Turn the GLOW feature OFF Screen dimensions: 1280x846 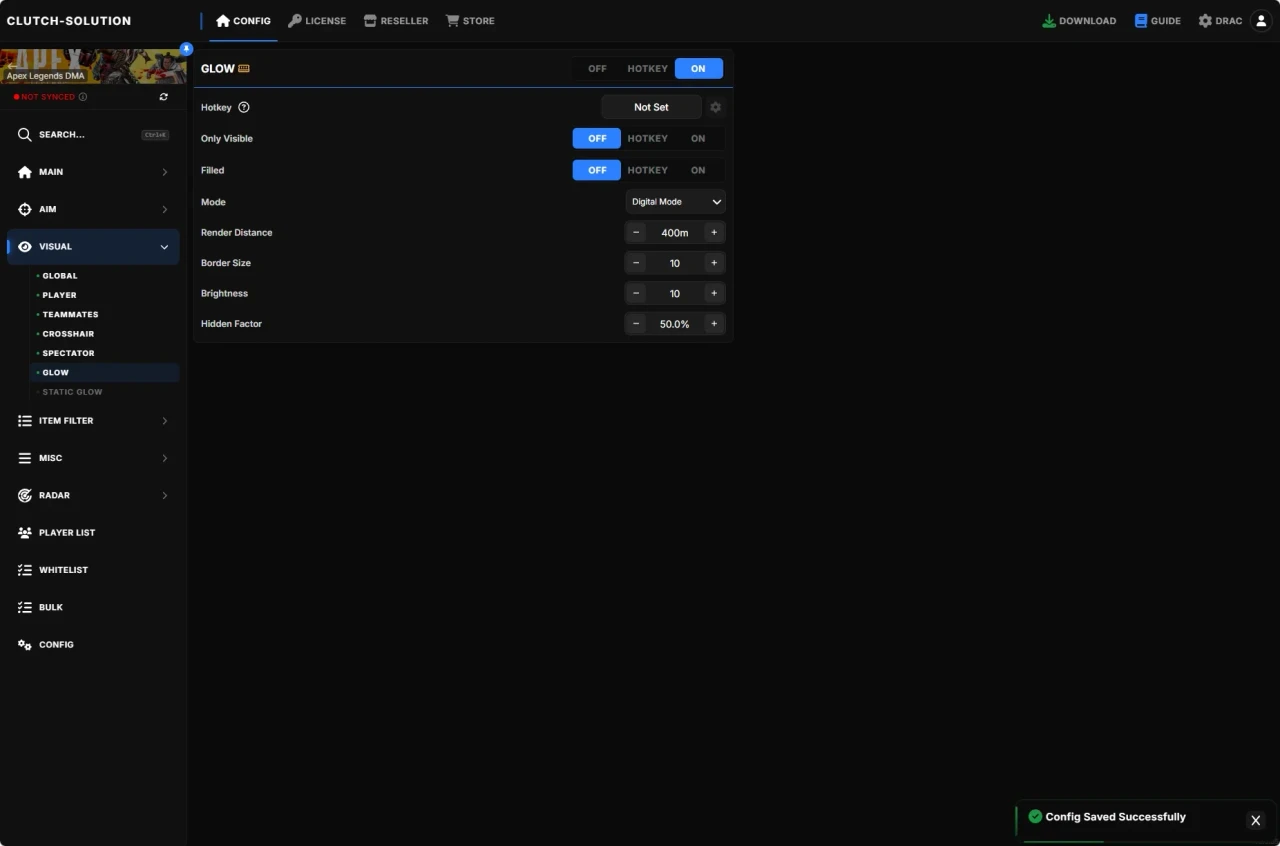(x=597, y=68)
